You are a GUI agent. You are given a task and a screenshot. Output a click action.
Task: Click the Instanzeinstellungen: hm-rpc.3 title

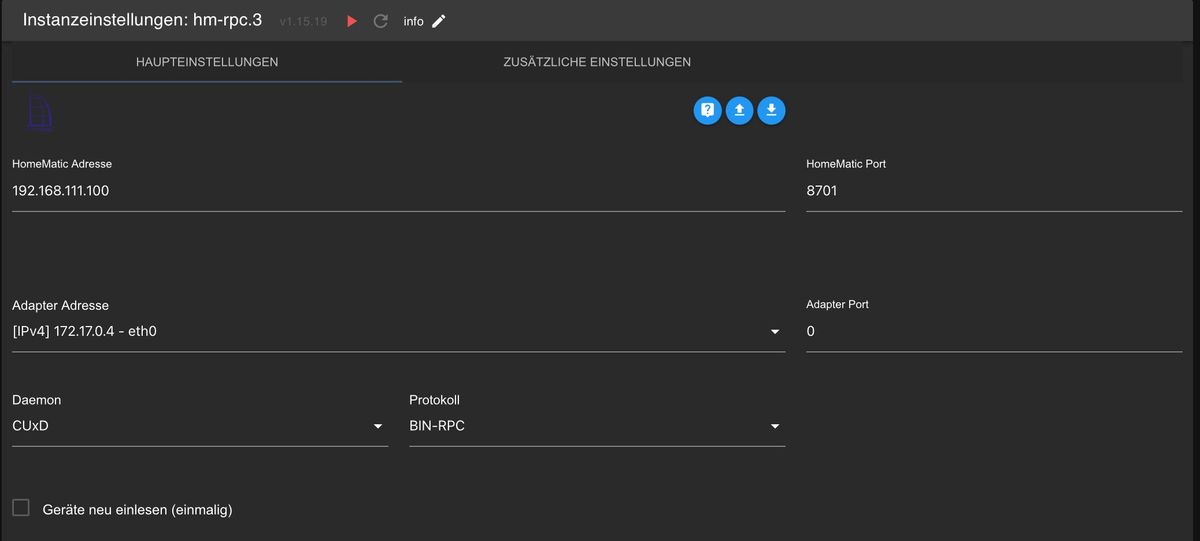click(x=142, y=20)
